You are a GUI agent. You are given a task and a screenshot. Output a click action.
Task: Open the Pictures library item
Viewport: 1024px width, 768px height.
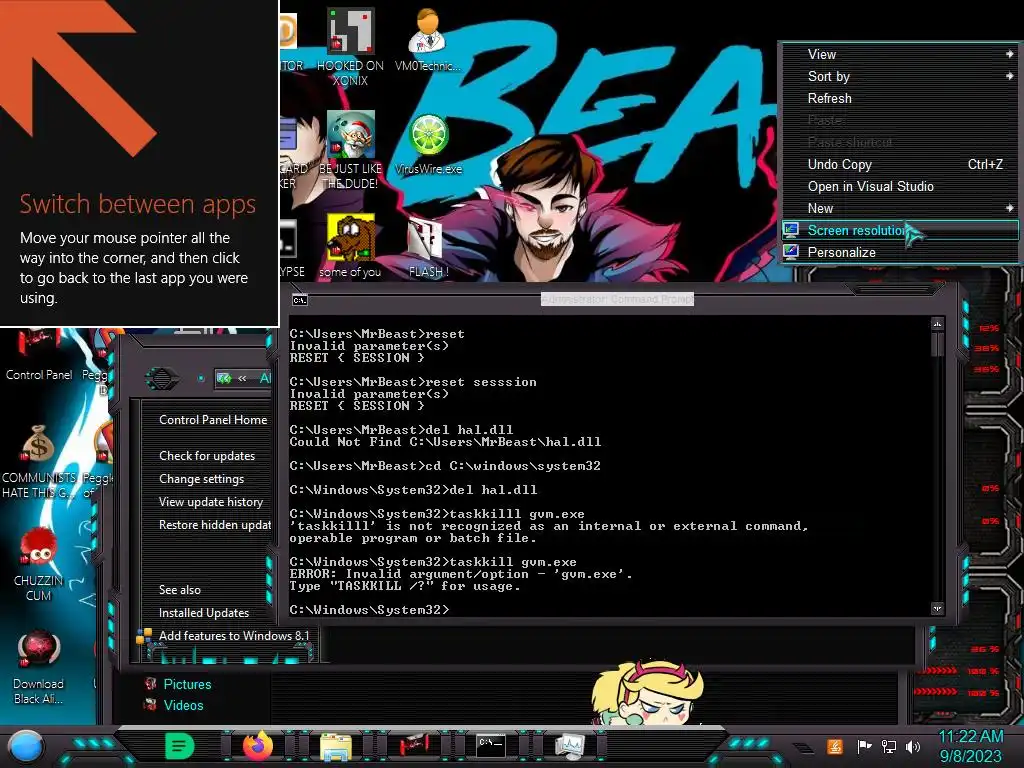point(187,684)
